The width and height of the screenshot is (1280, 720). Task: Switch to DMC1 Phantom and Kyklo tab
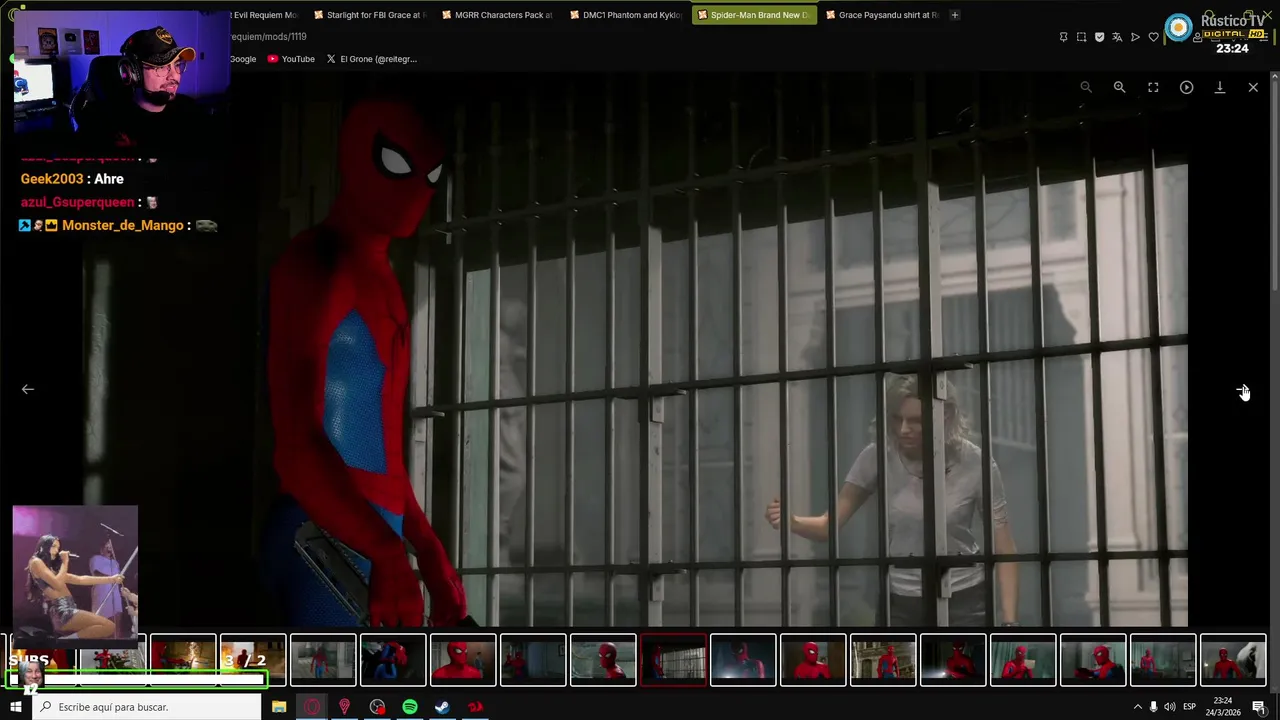pos(625,15)
